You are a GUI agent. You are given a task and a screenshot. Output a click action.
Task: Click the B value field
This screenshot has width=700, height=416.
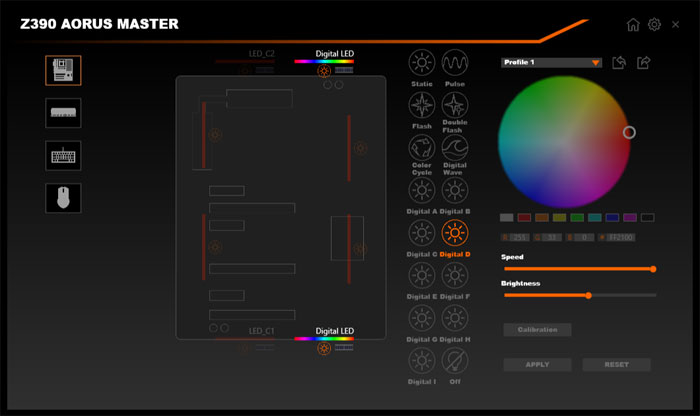pyautogui.click(x=584, y=237)
